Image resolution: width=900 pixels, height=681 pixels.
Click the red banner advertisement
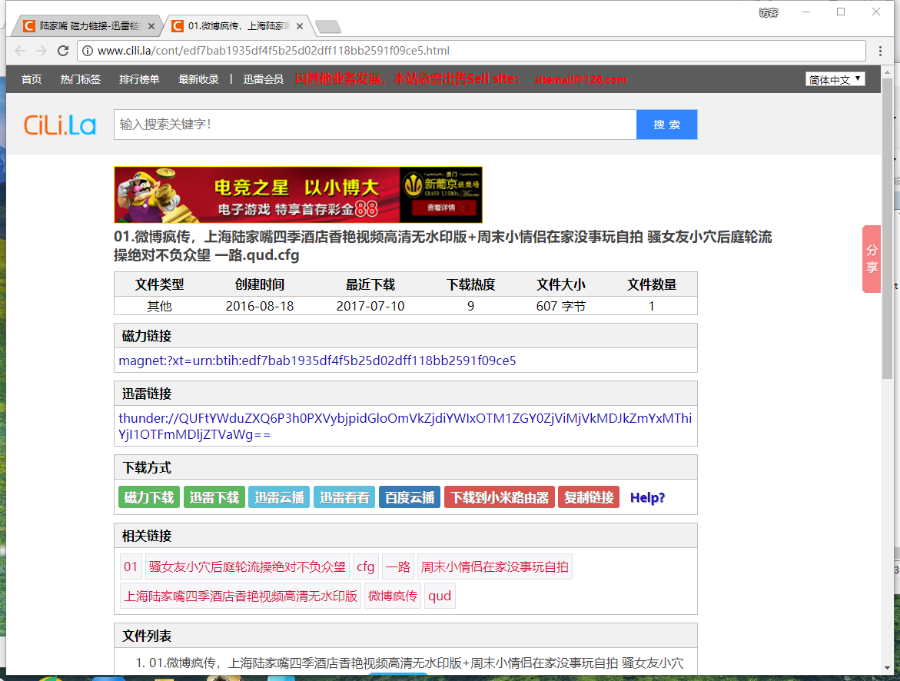(298, 195)
